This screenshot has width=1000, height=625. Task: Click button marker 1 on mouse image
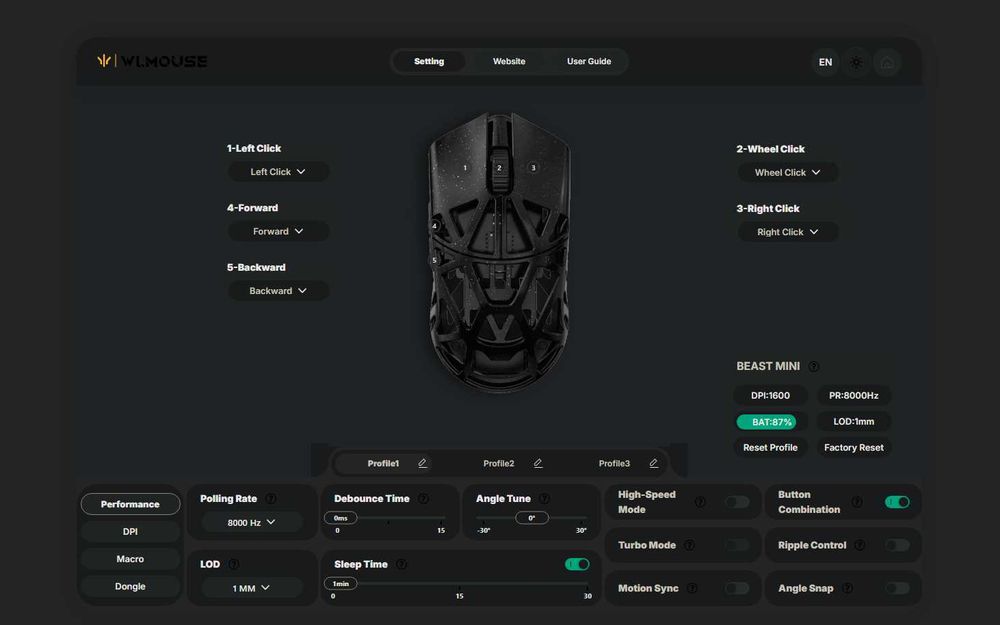(x=465, y=168)
